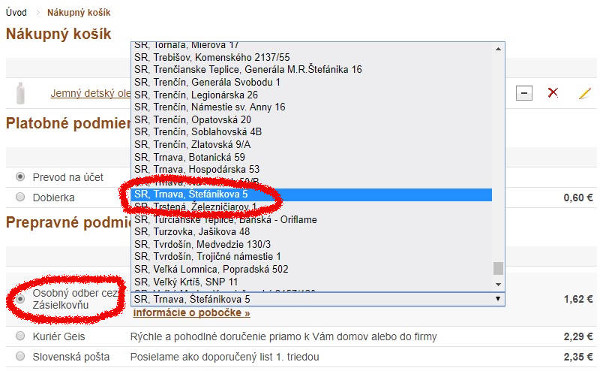The width and height of the screenshot is (600, 371).
Task: Select Slovenská pošta delivery option
Action: [20, 356]
